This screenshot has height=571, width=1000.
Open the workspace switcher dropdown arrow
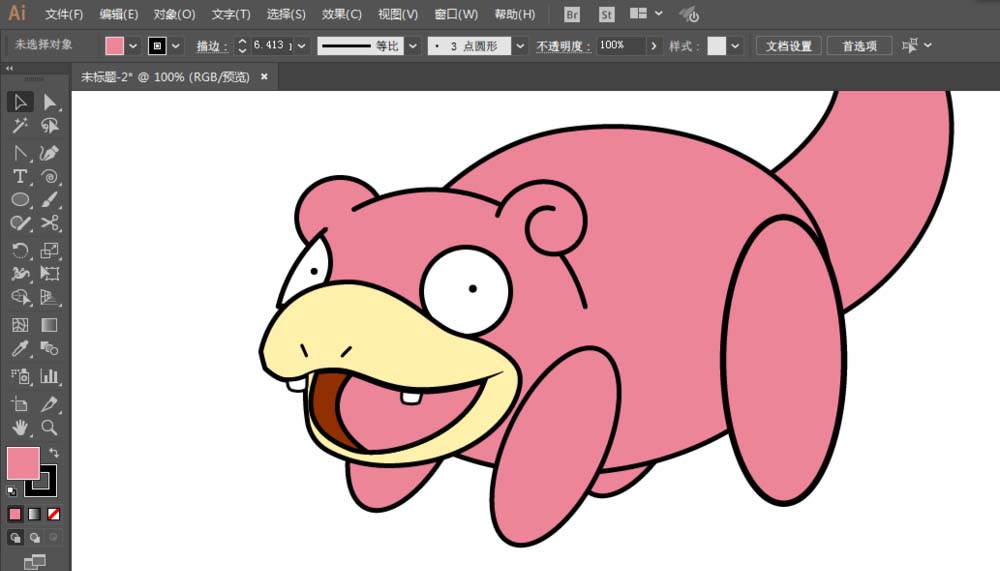(x=659, y=13)
